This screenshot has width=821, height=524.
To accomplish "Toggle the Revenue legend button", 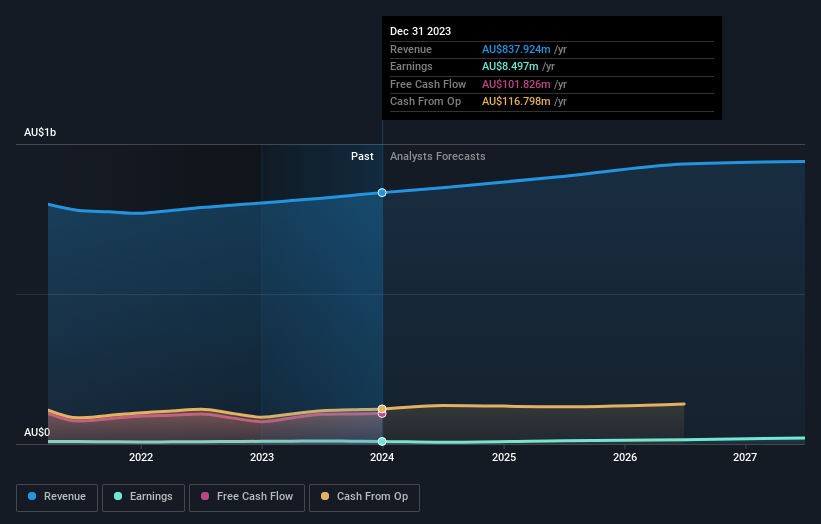I will pos(57,497).
